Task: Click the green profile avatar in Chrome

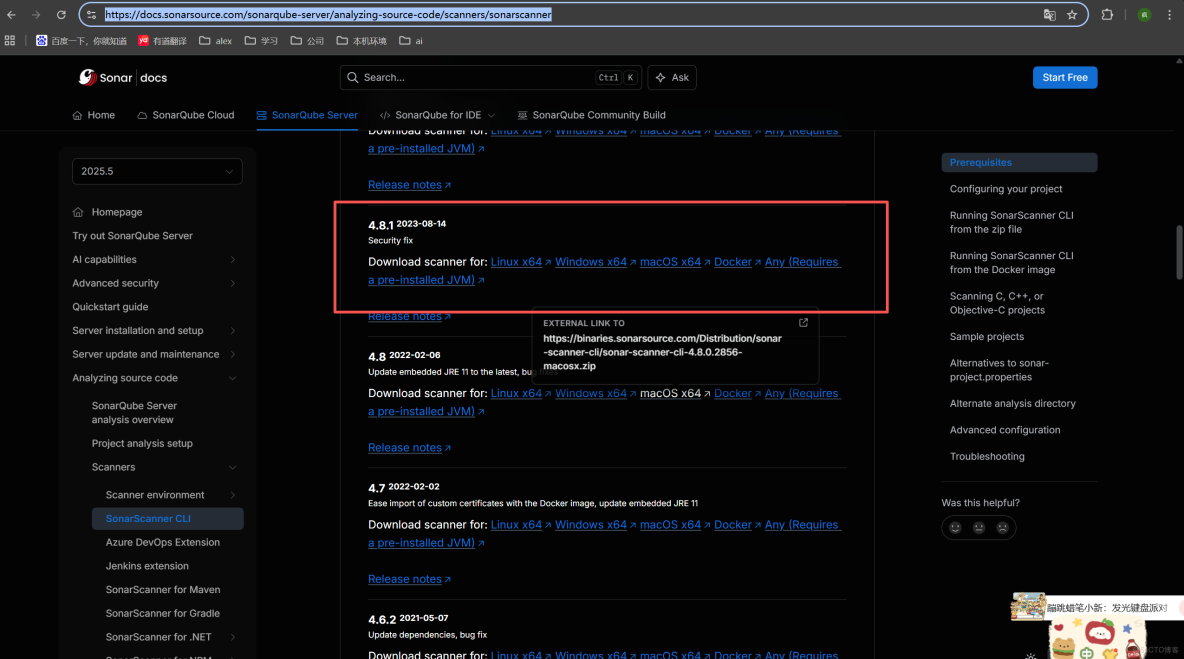Action: point(1143,15)
